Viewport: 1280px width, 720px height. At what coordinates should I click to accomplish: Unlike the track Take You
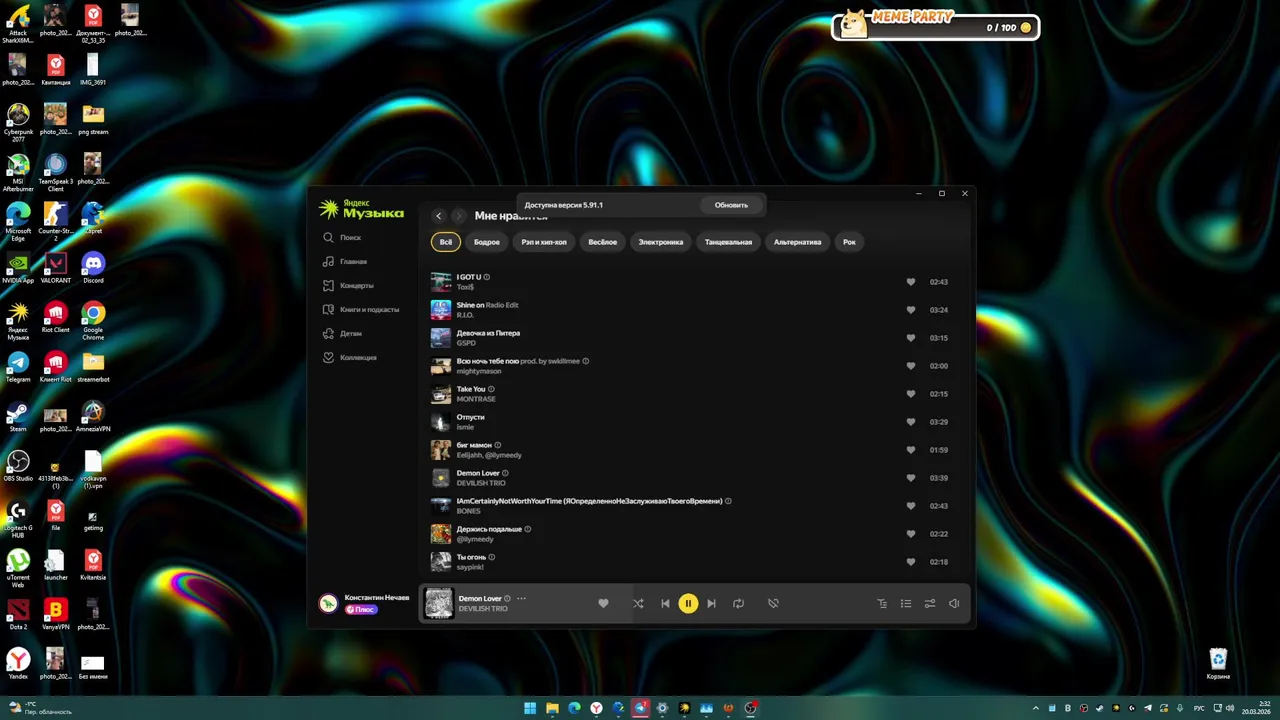tap(911, 394)
